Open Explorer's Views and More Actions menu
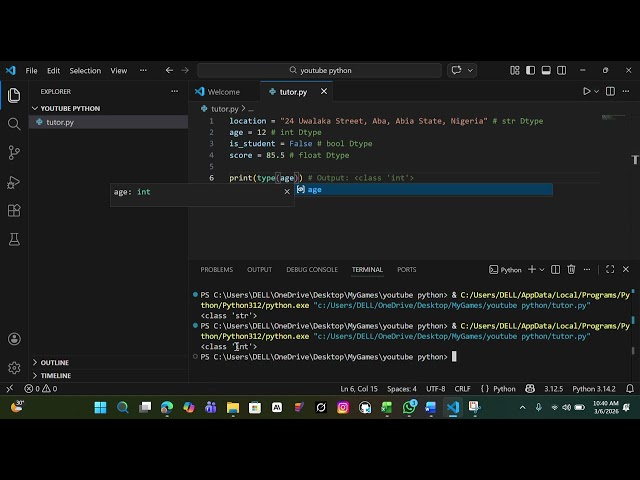Viewport: 640px width, 480px height. pyautogui.click(x=174, y=91)
